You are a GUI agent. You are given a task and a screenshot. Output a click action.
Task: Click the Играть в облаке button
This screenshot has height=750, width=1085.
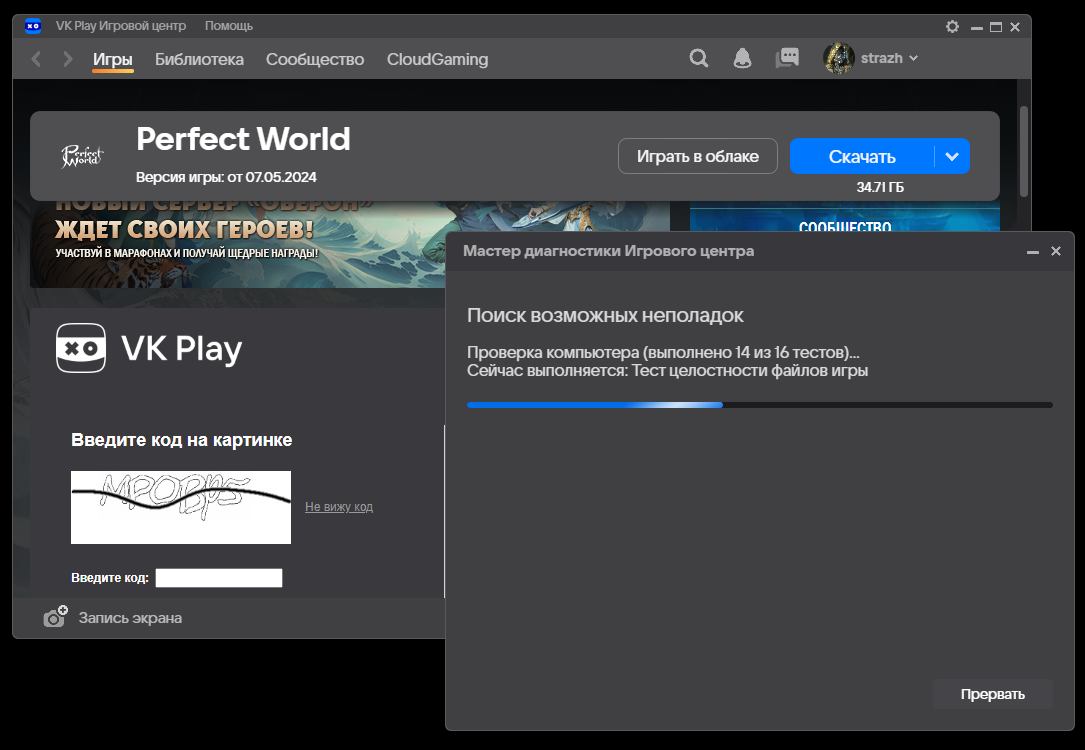tap(697, 156)
